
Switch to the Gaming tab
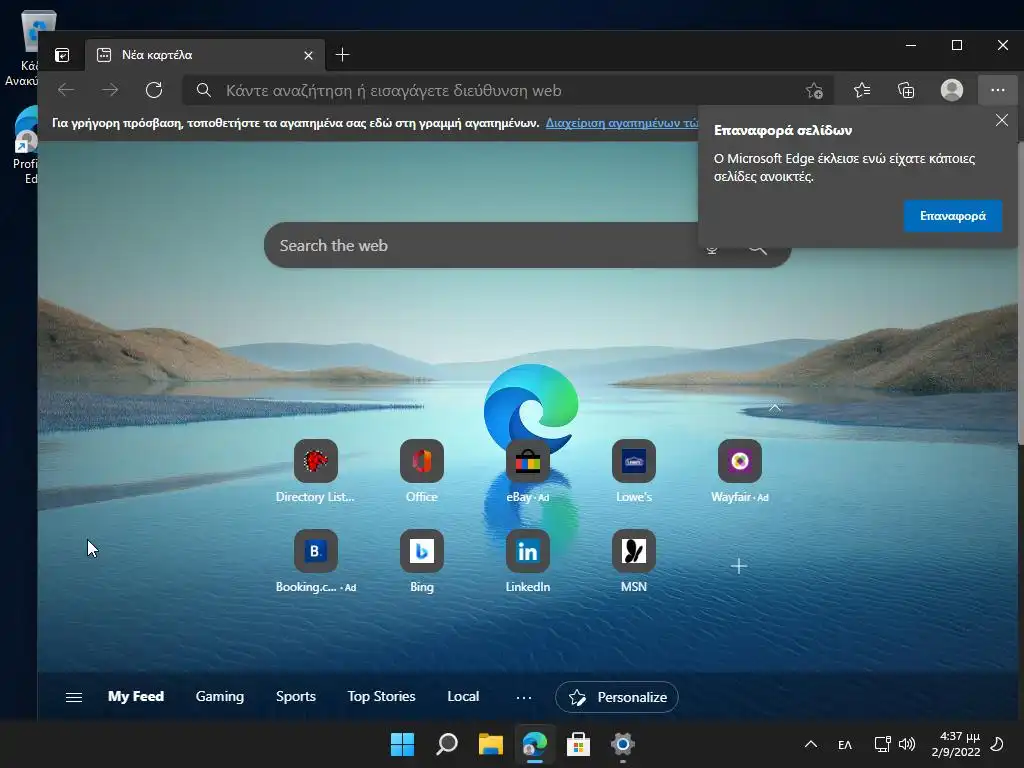point(219,697)
